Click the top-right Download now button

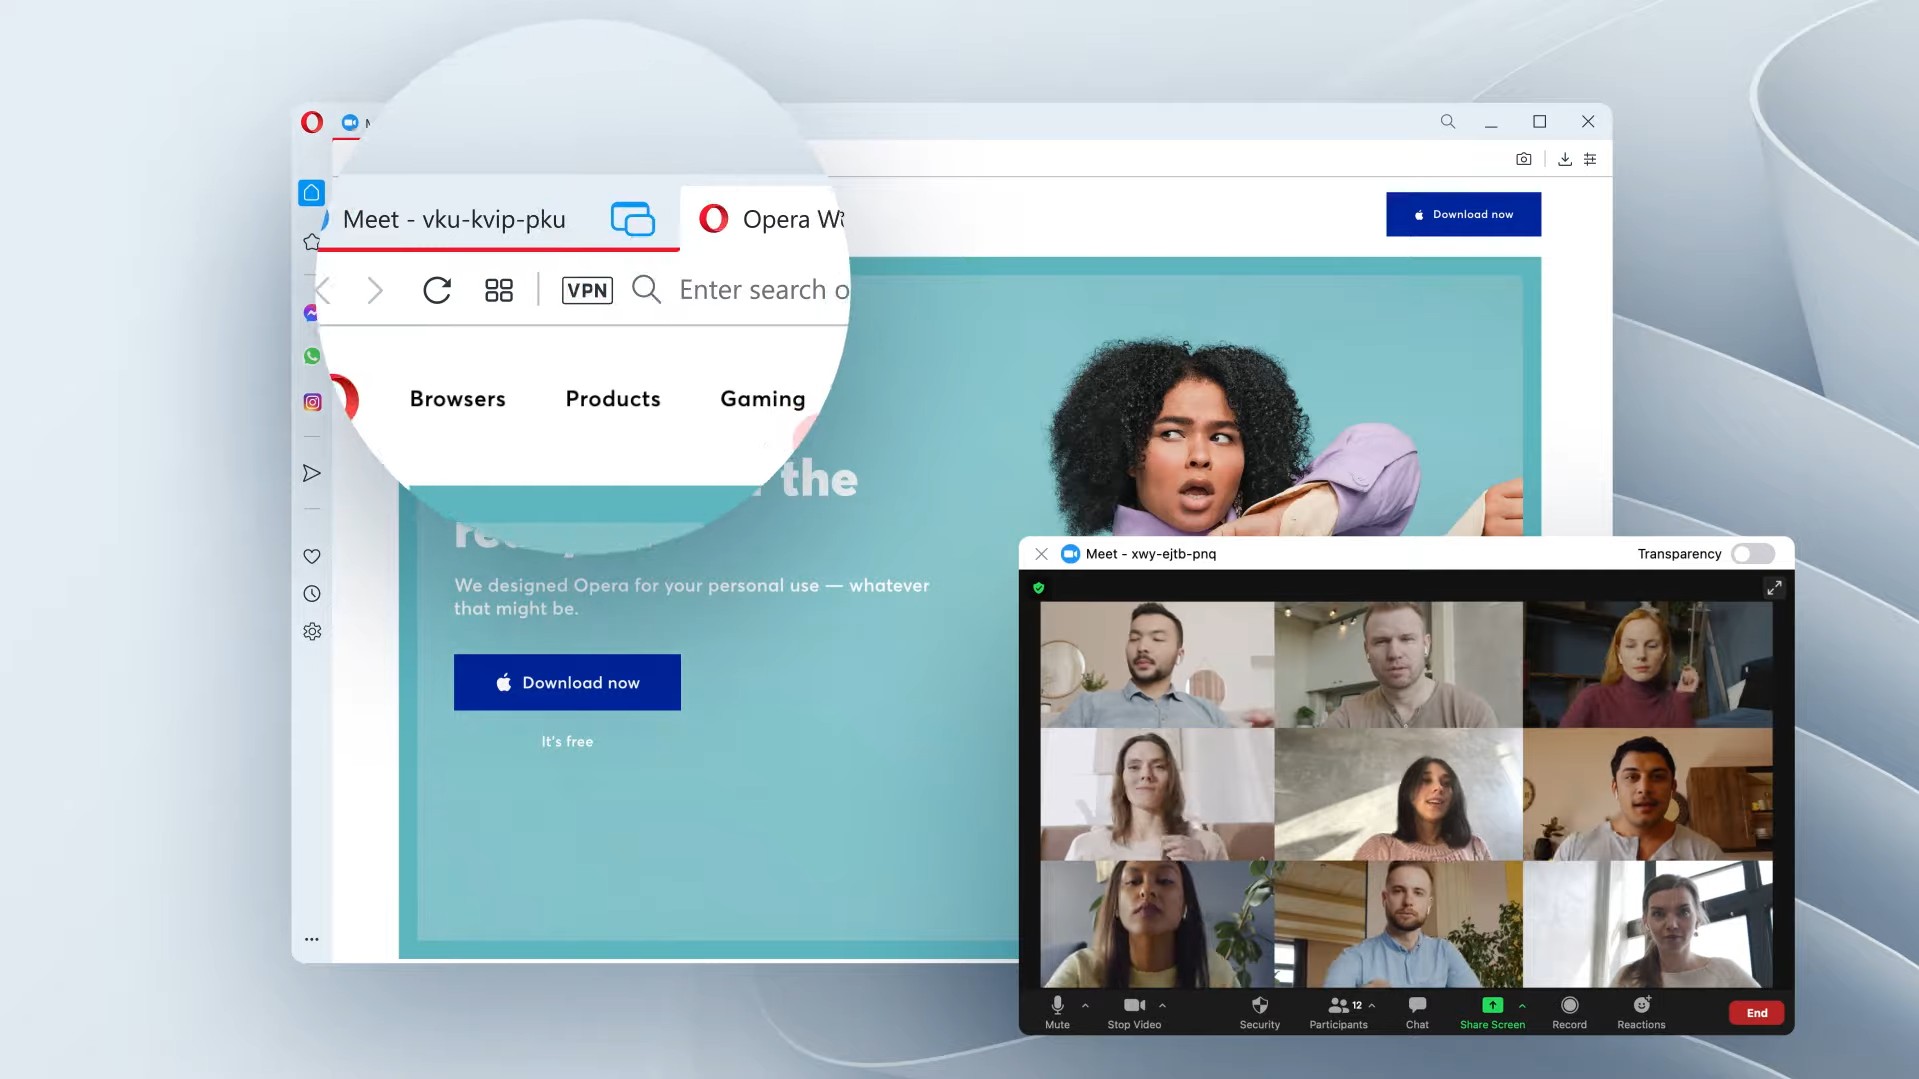(1463, 214)
